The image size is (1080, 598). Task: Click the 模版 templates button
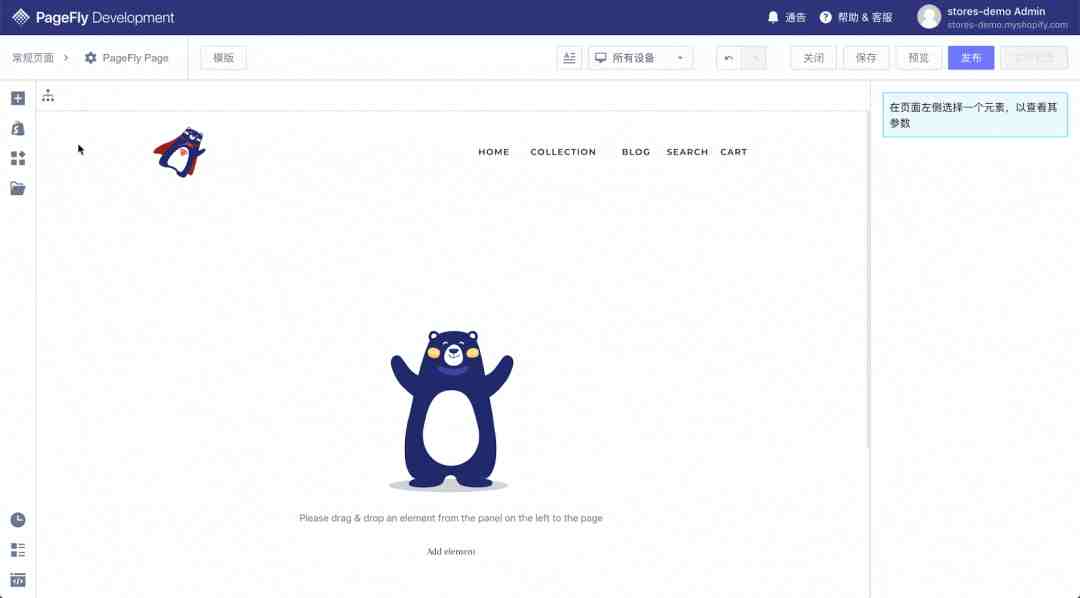coord(223,58)
